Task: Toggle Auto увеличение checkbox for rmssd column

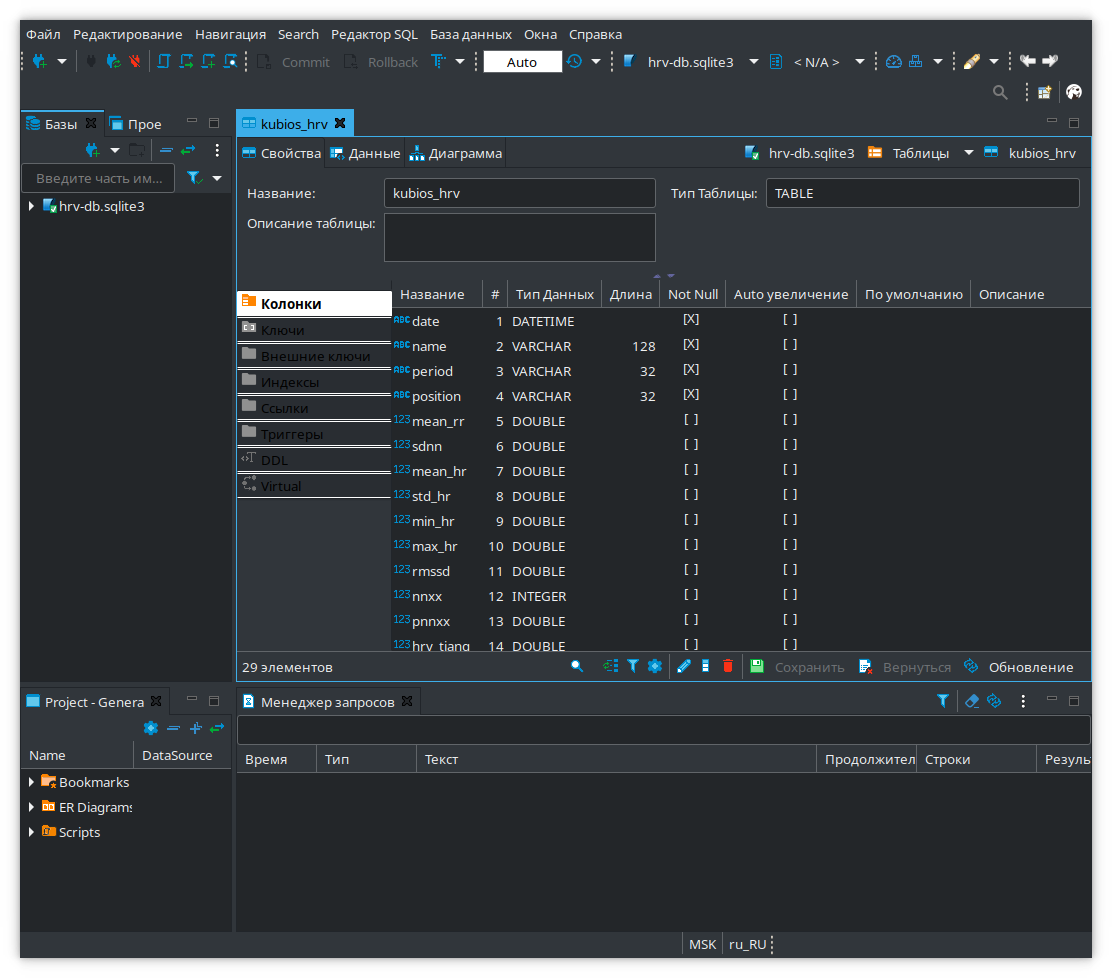Action: [x=790, y=569]
